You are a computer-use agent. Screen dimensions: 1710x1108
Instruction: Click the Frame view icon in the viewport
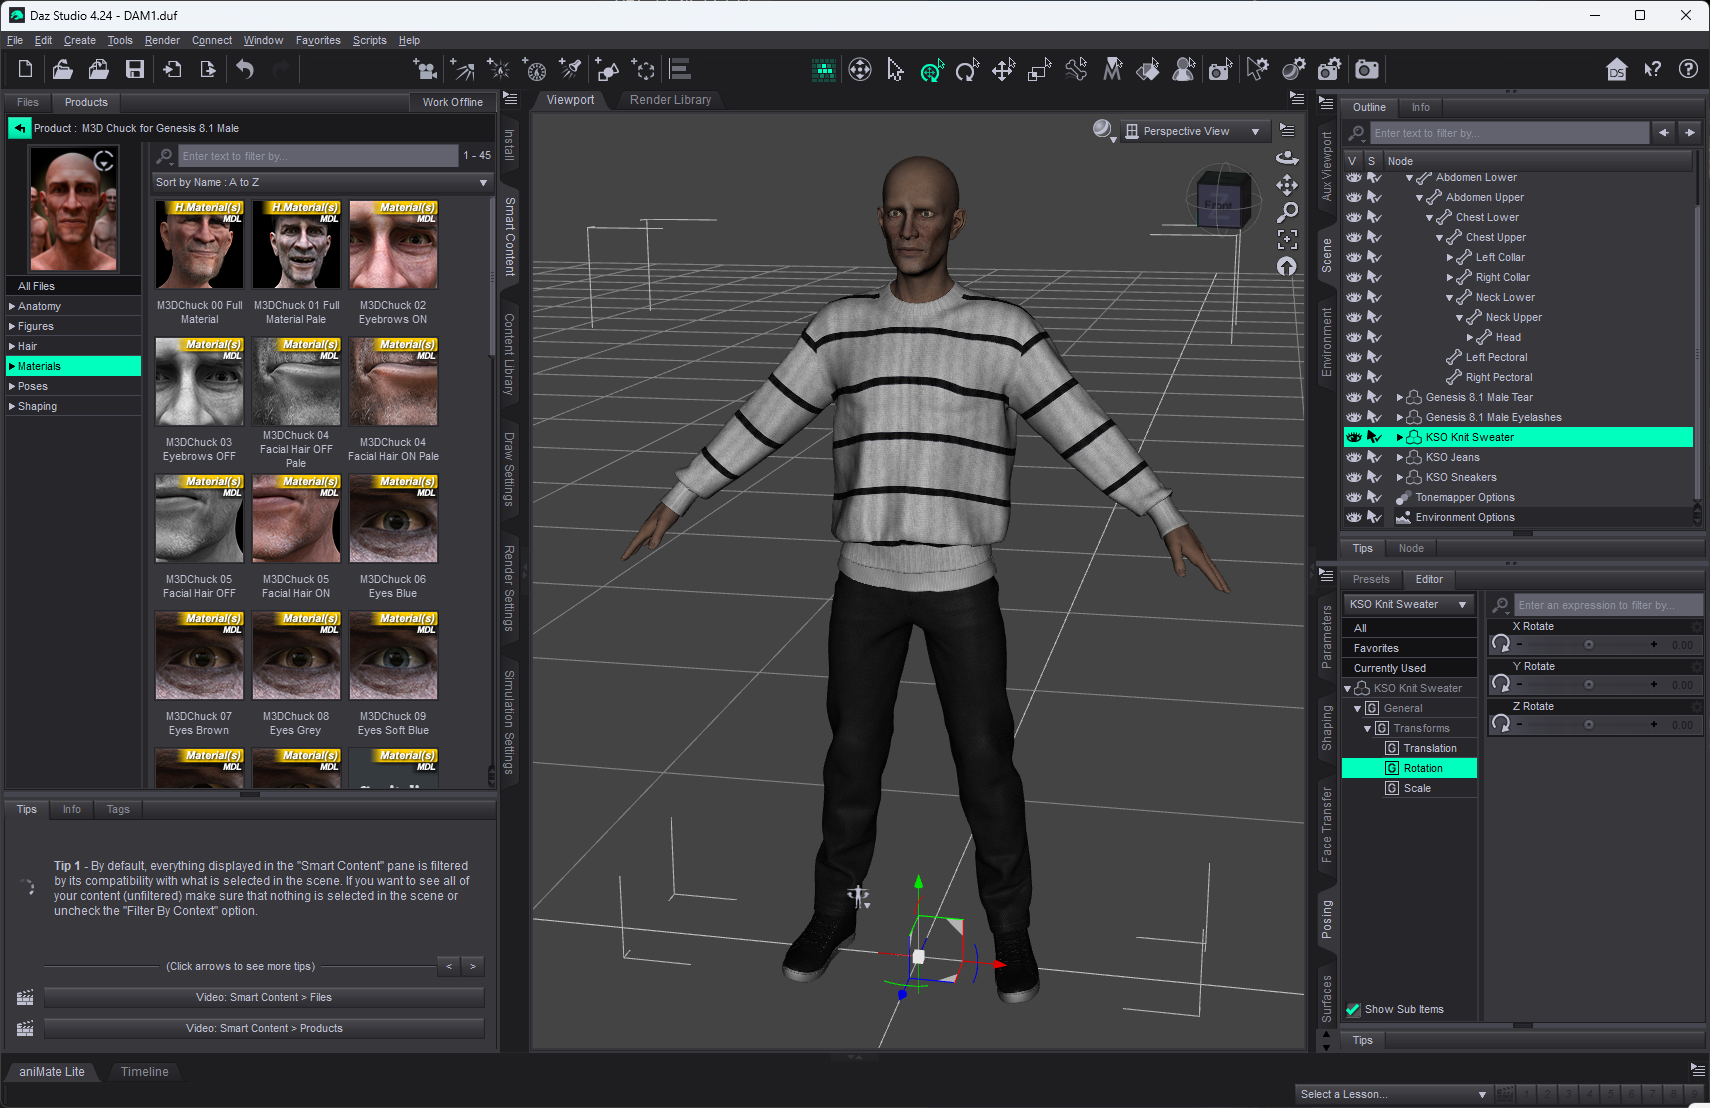point(1287,239)
